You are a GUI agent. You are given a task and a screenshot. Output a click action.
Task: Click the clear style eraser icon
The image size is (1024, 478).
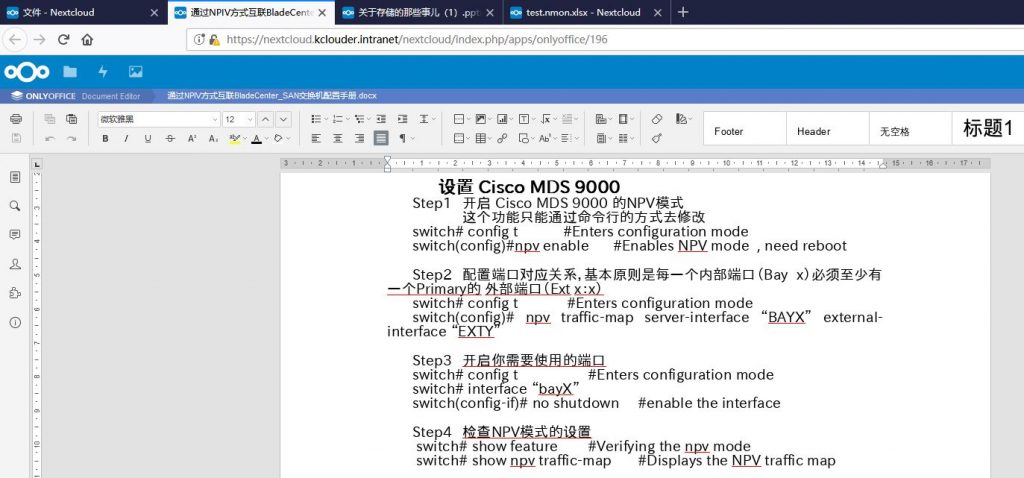point(657,119)
